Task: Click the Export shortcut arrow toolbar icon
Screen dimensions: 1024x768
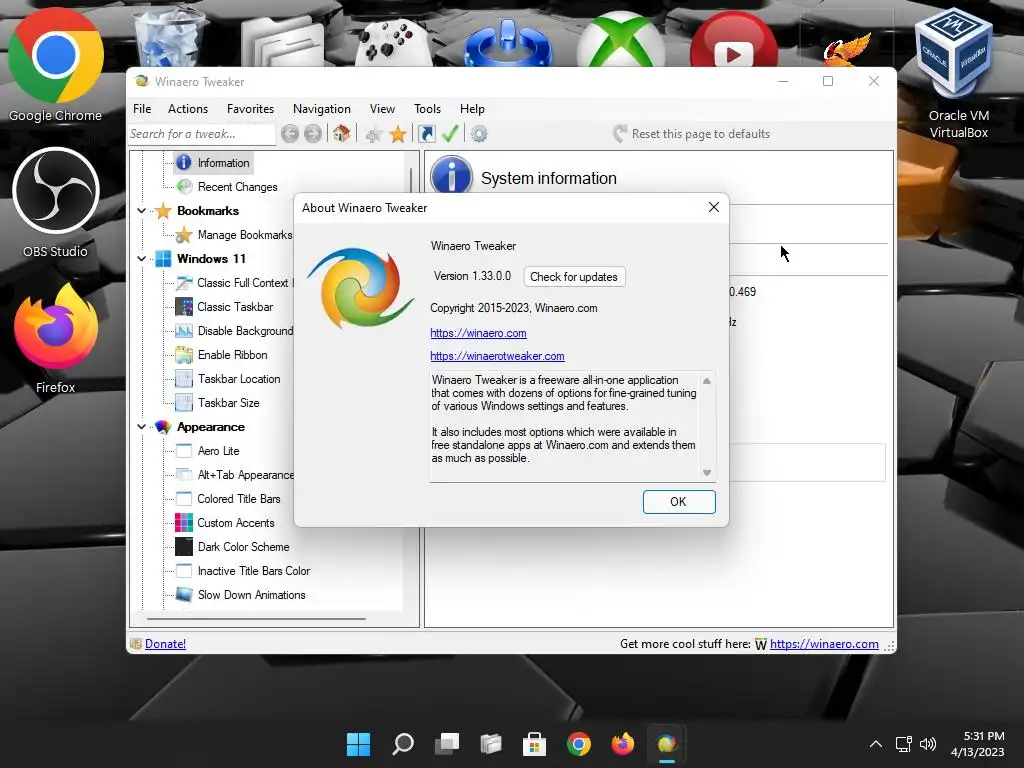Action: tap(426, 134)
